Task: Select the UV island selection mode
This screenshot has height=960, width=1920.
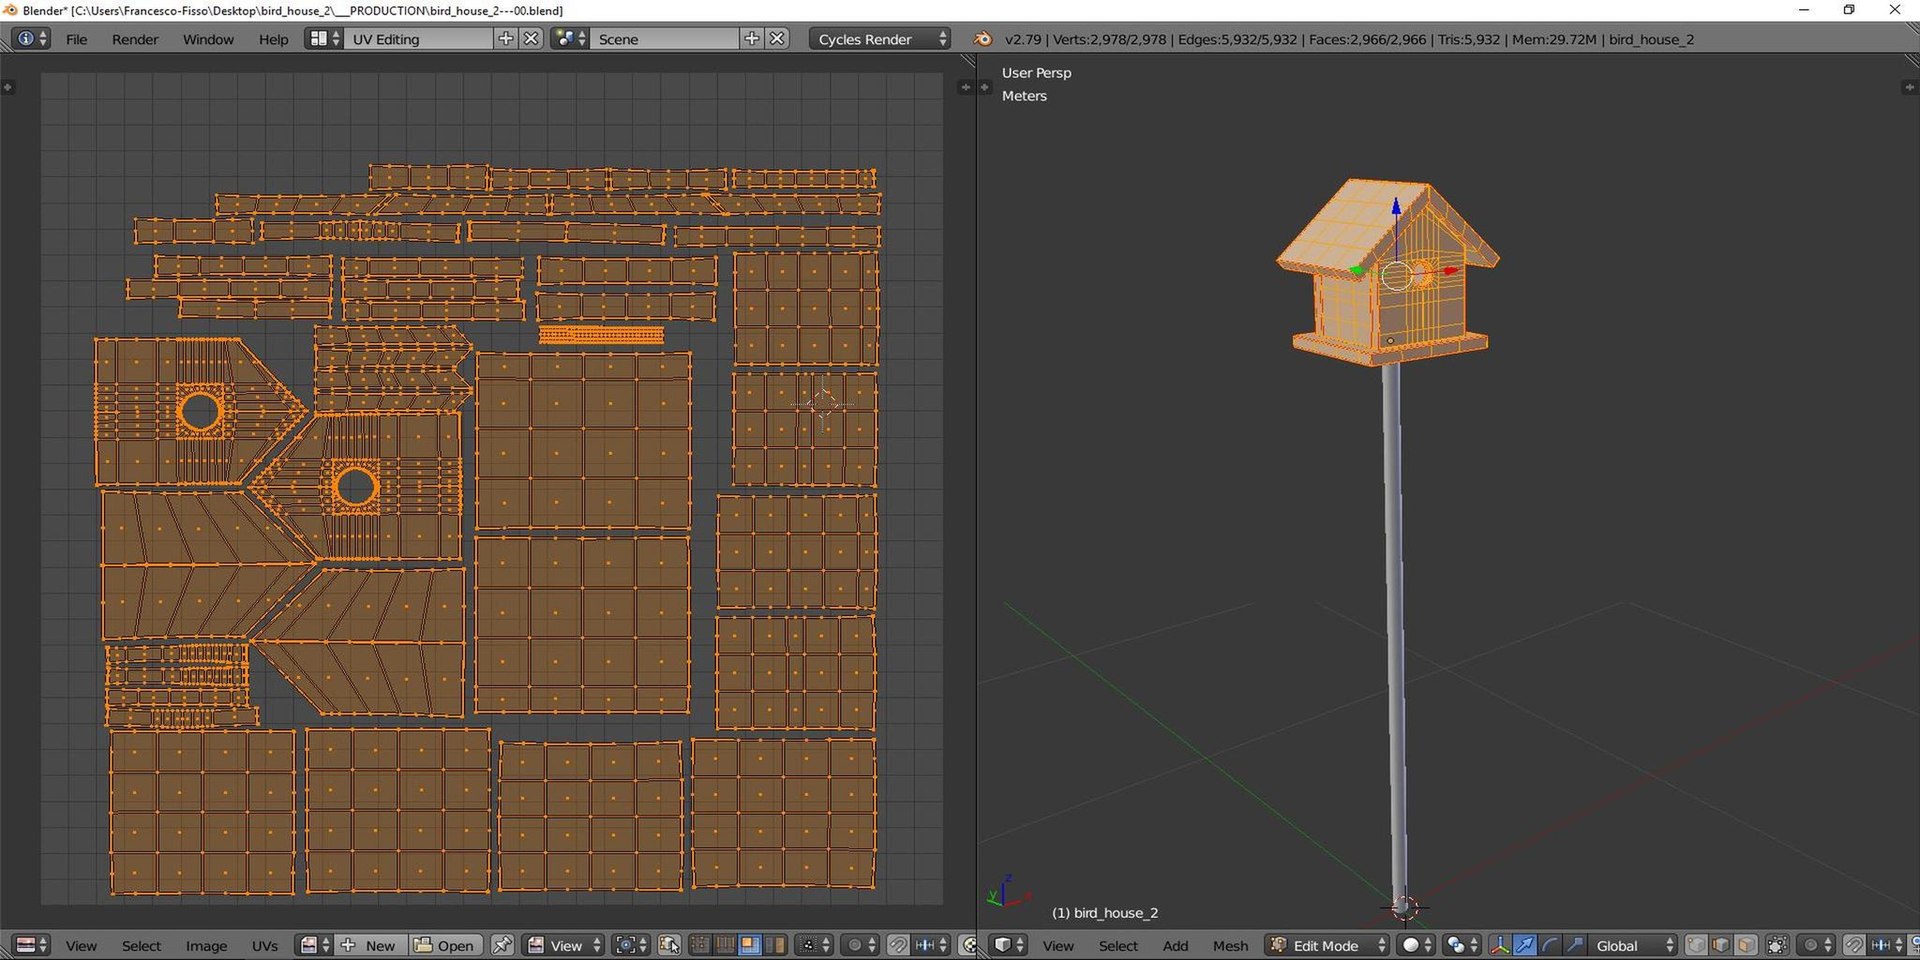Action: 775,945
